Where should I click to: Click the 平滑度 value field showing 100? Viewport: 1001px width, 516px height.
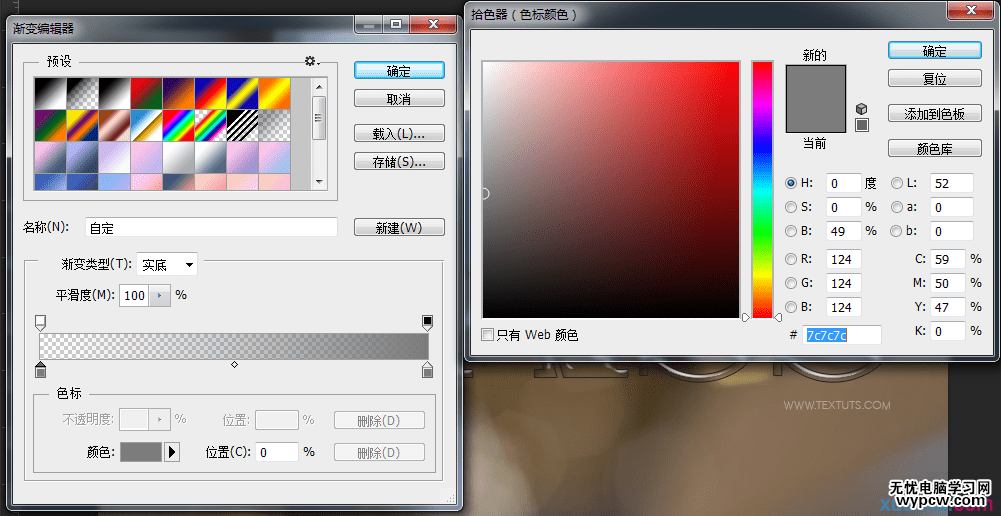135,295
